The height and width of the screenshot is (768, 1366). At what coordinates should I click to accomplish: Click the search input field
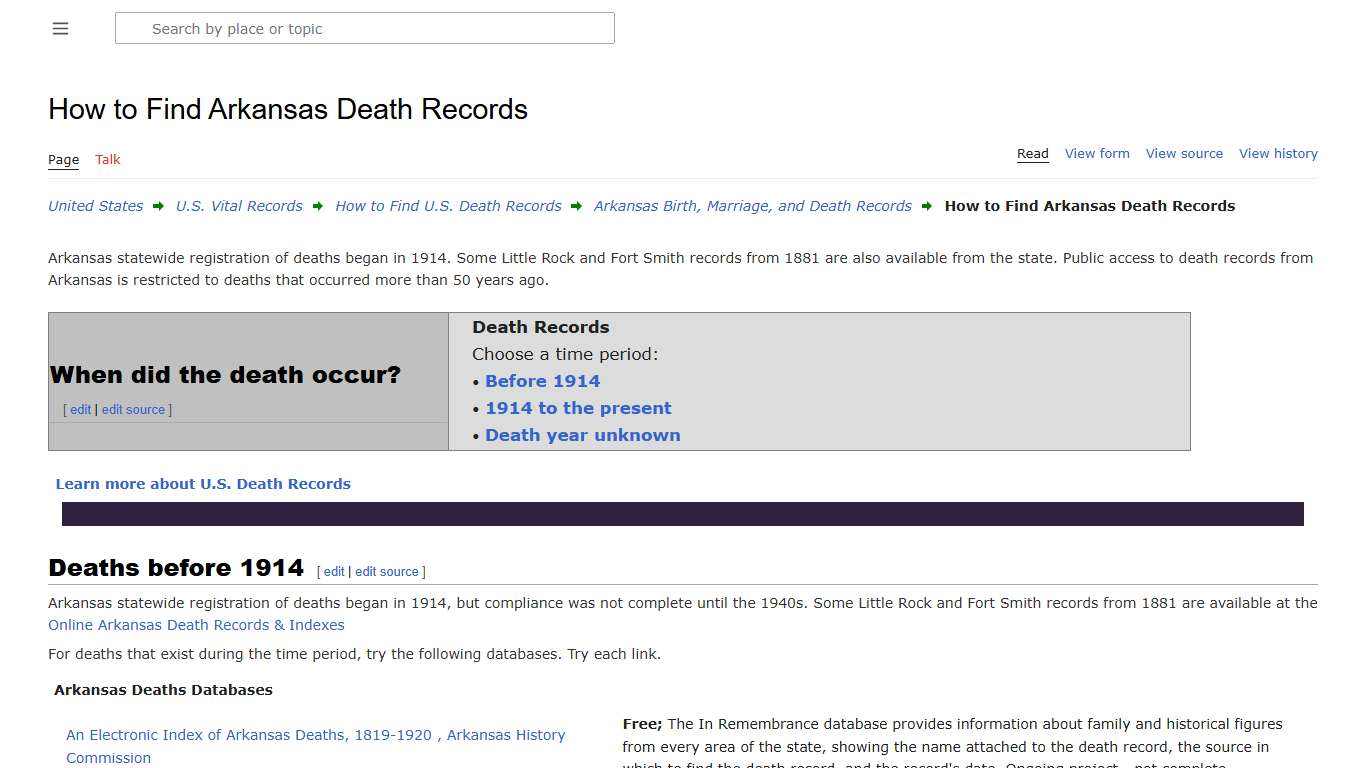point(365,28)
